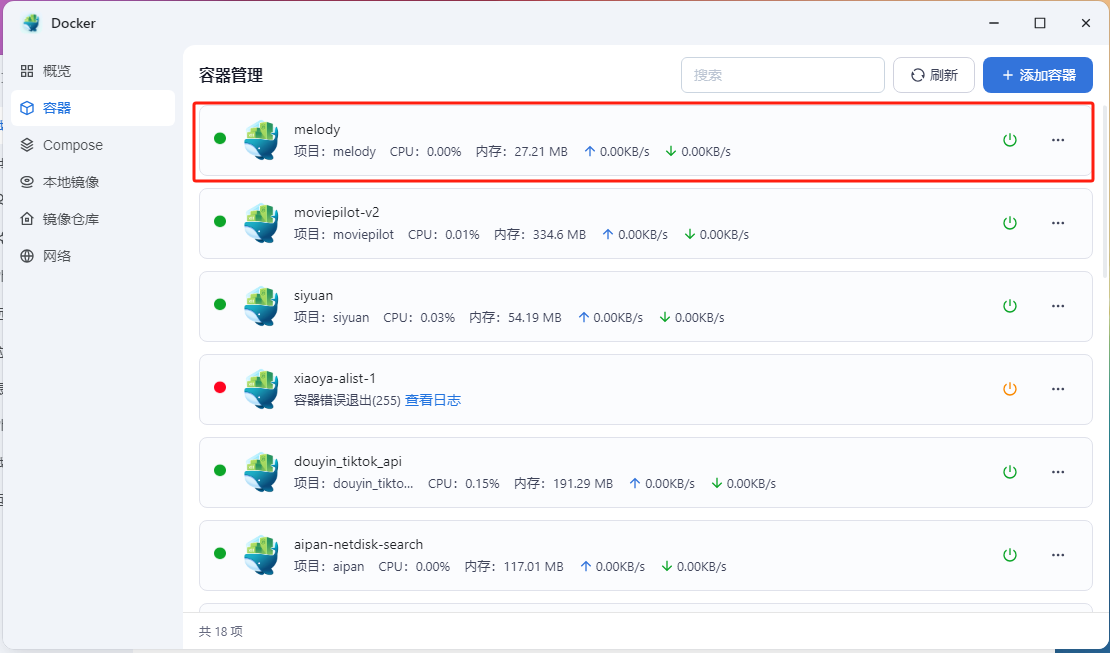The height and width of the screenshot is (653, 1110).
Task: Click the green status dot for siyuan
Action: 220,304
